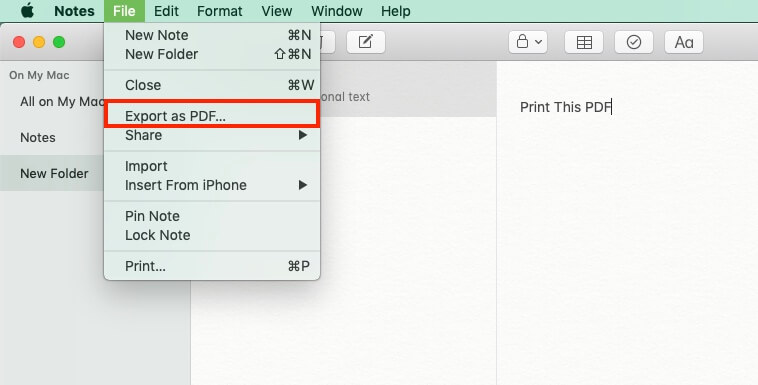Screen dimensions: 758x385
Task: Expand Insert From iPhone submenu
Action: [212, 185]
